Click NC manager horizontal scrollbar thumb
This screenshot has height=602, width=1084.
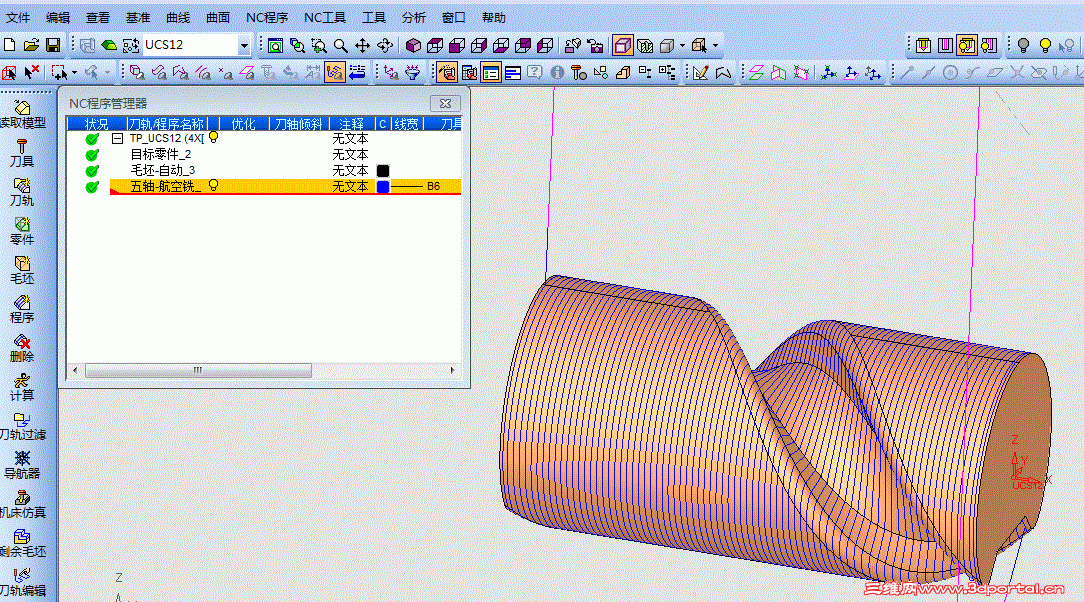click(198, 370)
